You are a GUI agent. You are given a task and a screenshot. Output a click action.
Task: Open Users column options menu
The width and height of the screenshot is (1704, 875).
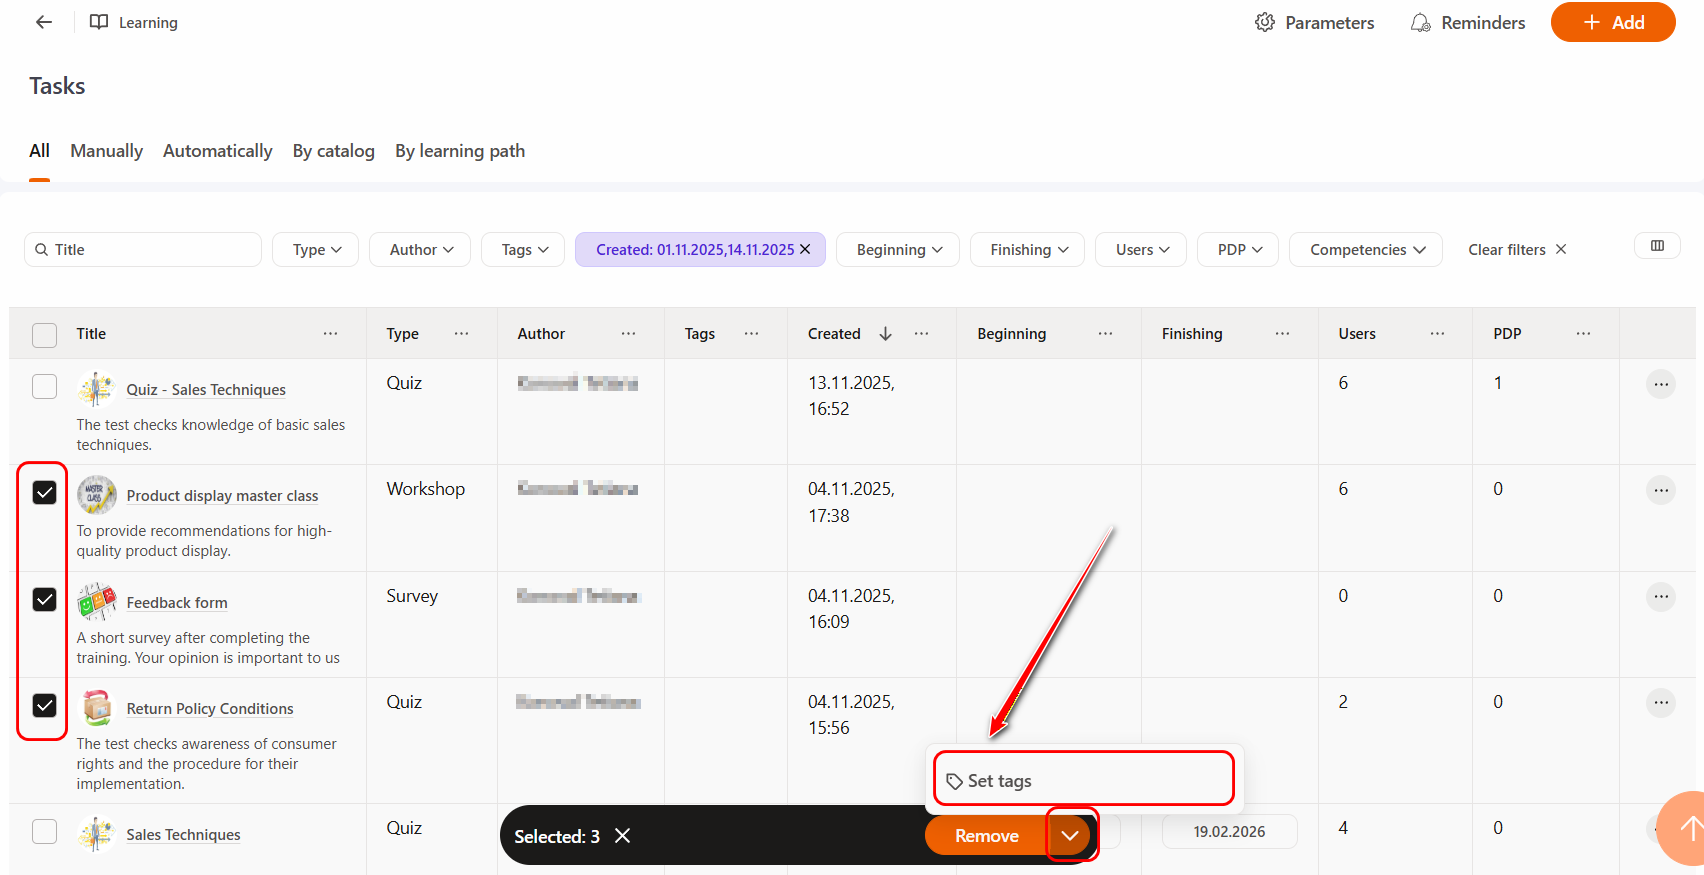1437,333
